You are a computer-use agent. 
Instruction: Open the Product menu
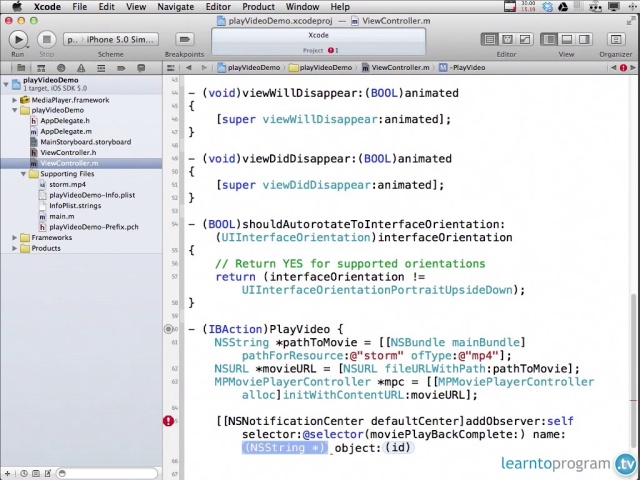tap(258, 7)
